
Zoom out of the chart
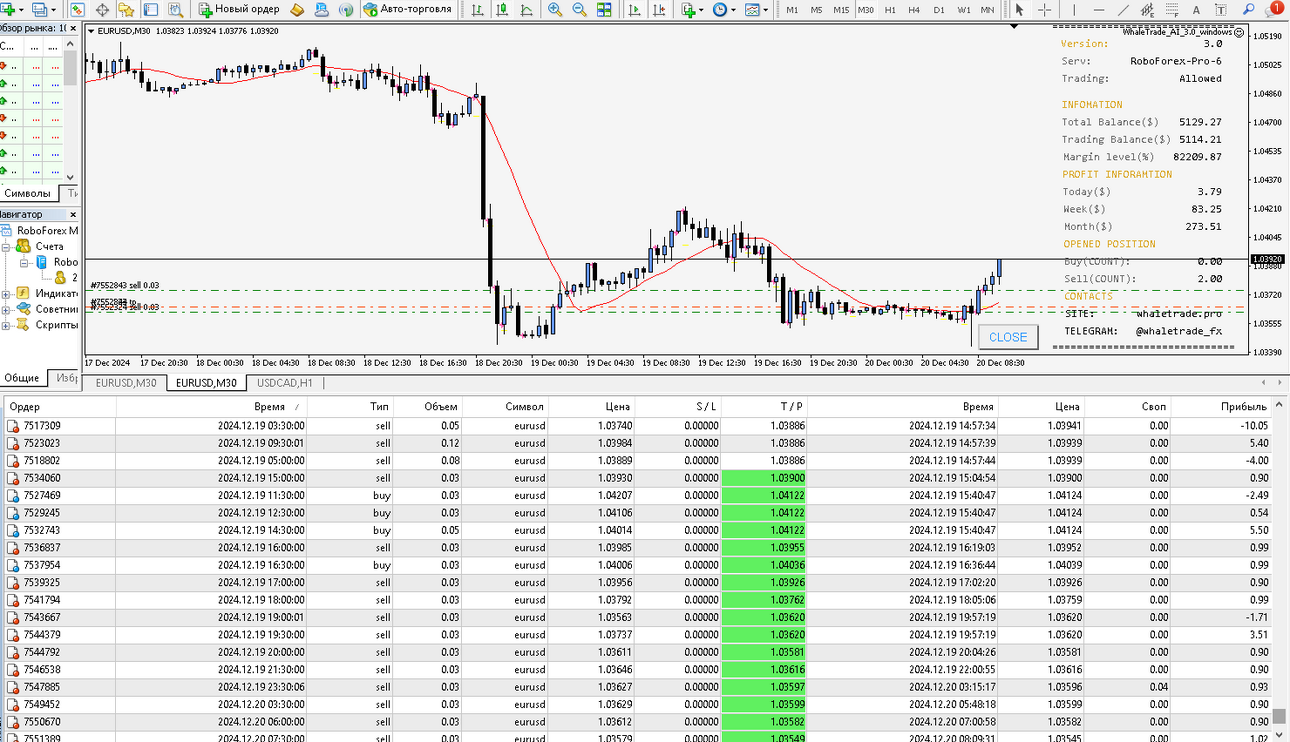(x=579, y=10)
